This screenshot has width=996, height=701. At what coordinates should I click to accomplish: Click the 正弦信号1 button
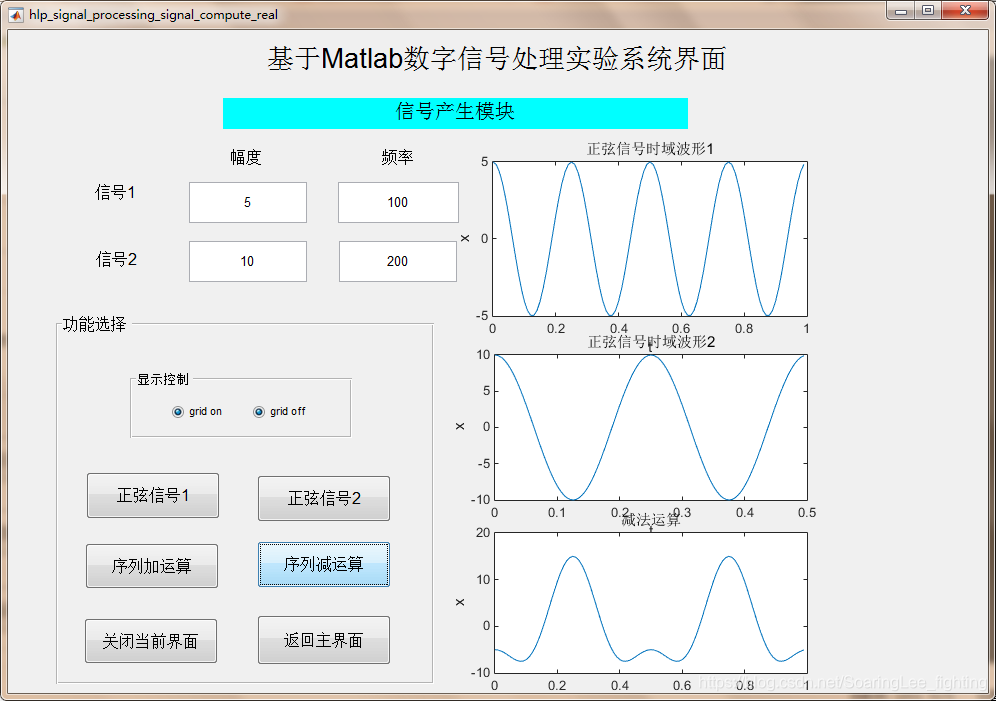tap(153, 495)
